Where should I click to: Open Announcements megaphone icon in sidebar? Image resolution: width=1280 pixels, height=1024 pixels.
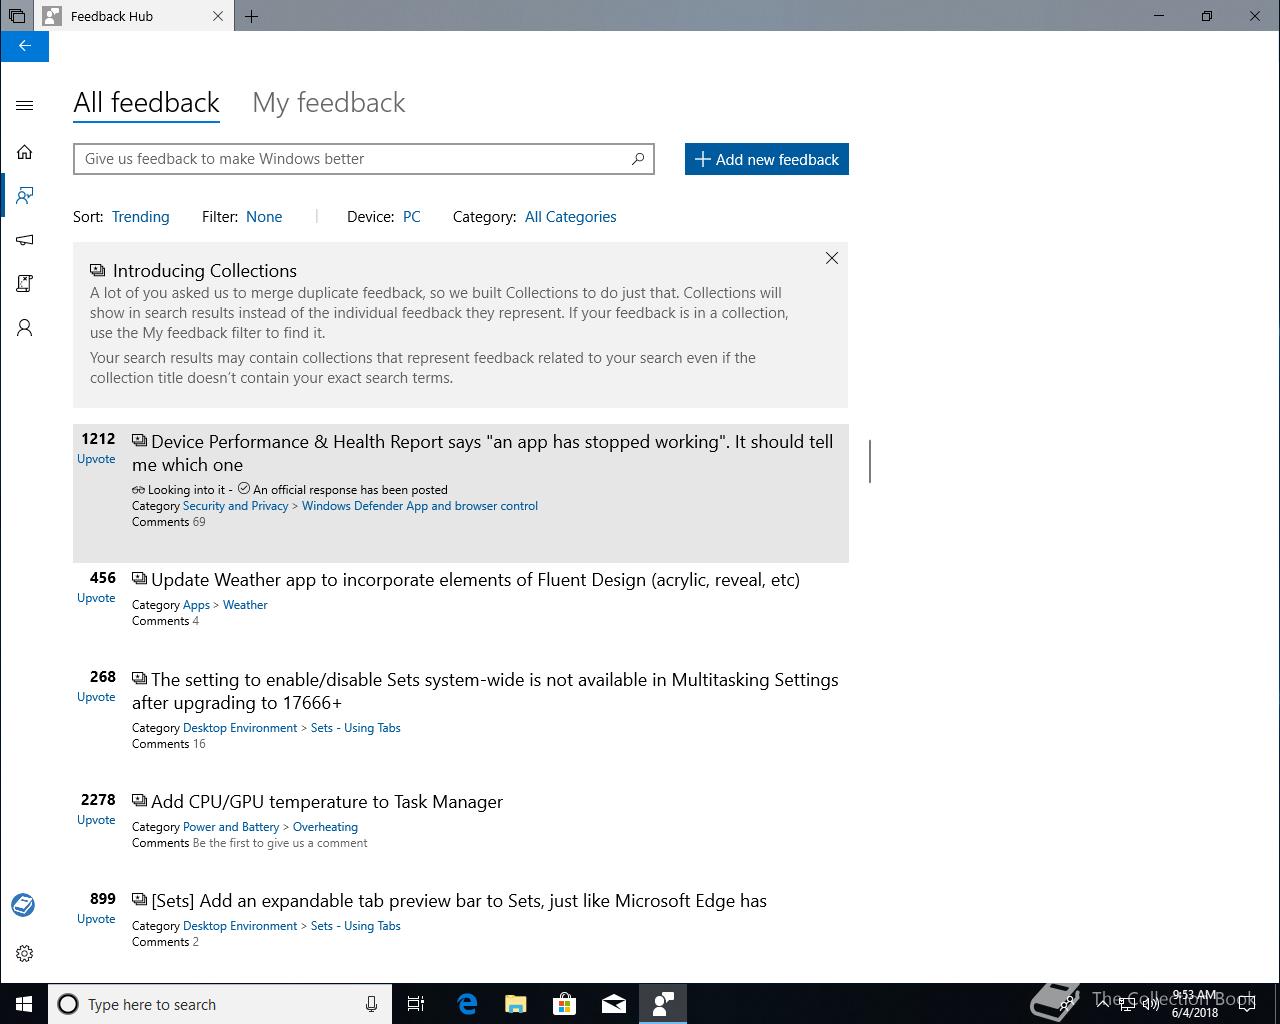click(x=25, y=240)
